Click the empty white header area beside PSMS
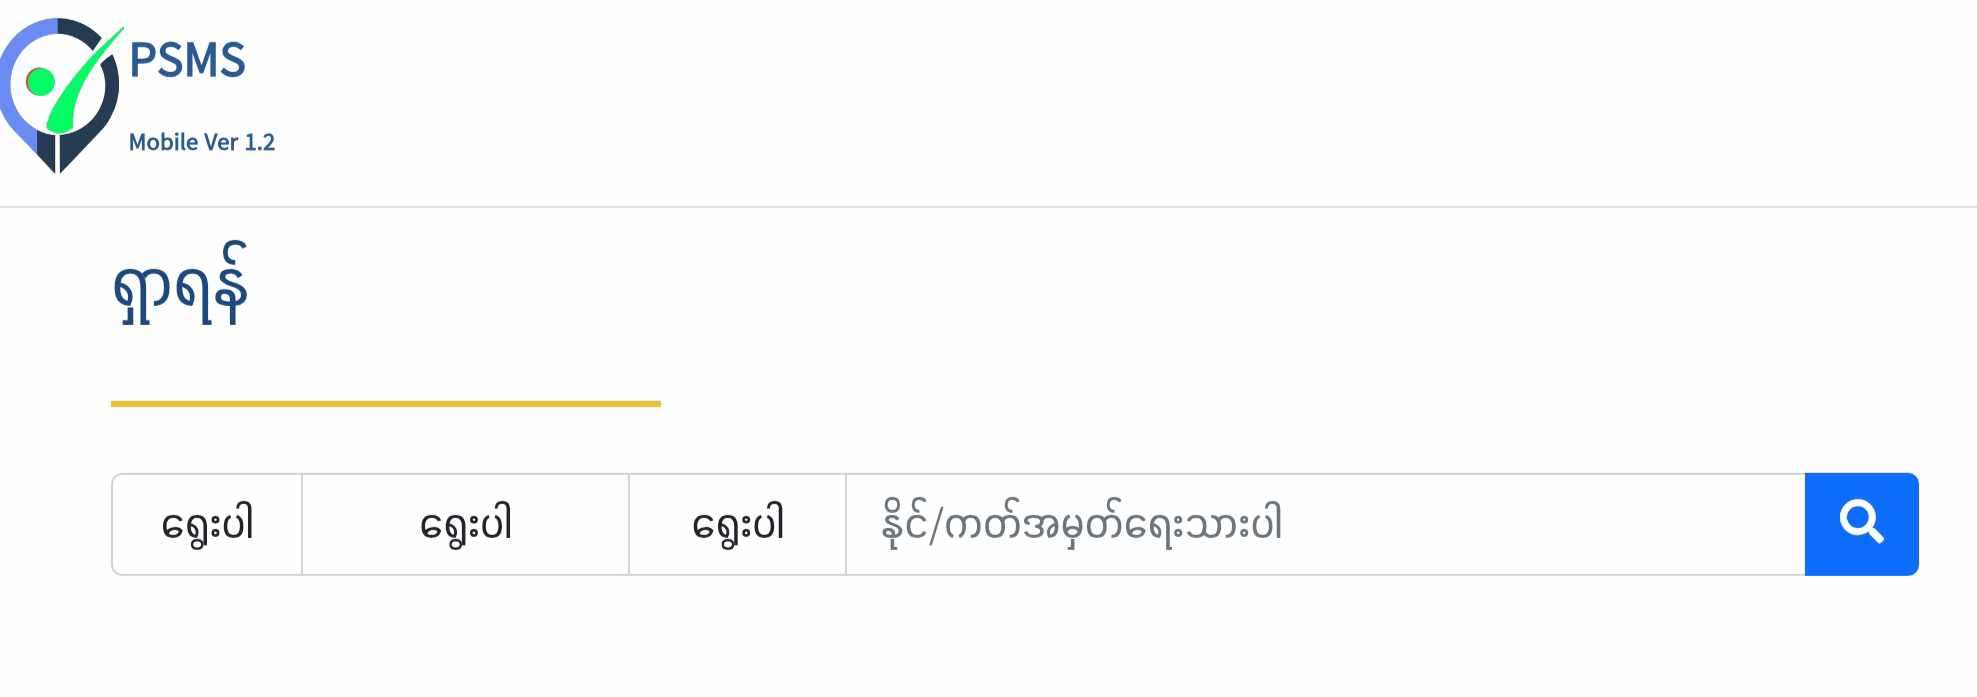Screen dimensions: 1977x697 [x=1100, y=100]
